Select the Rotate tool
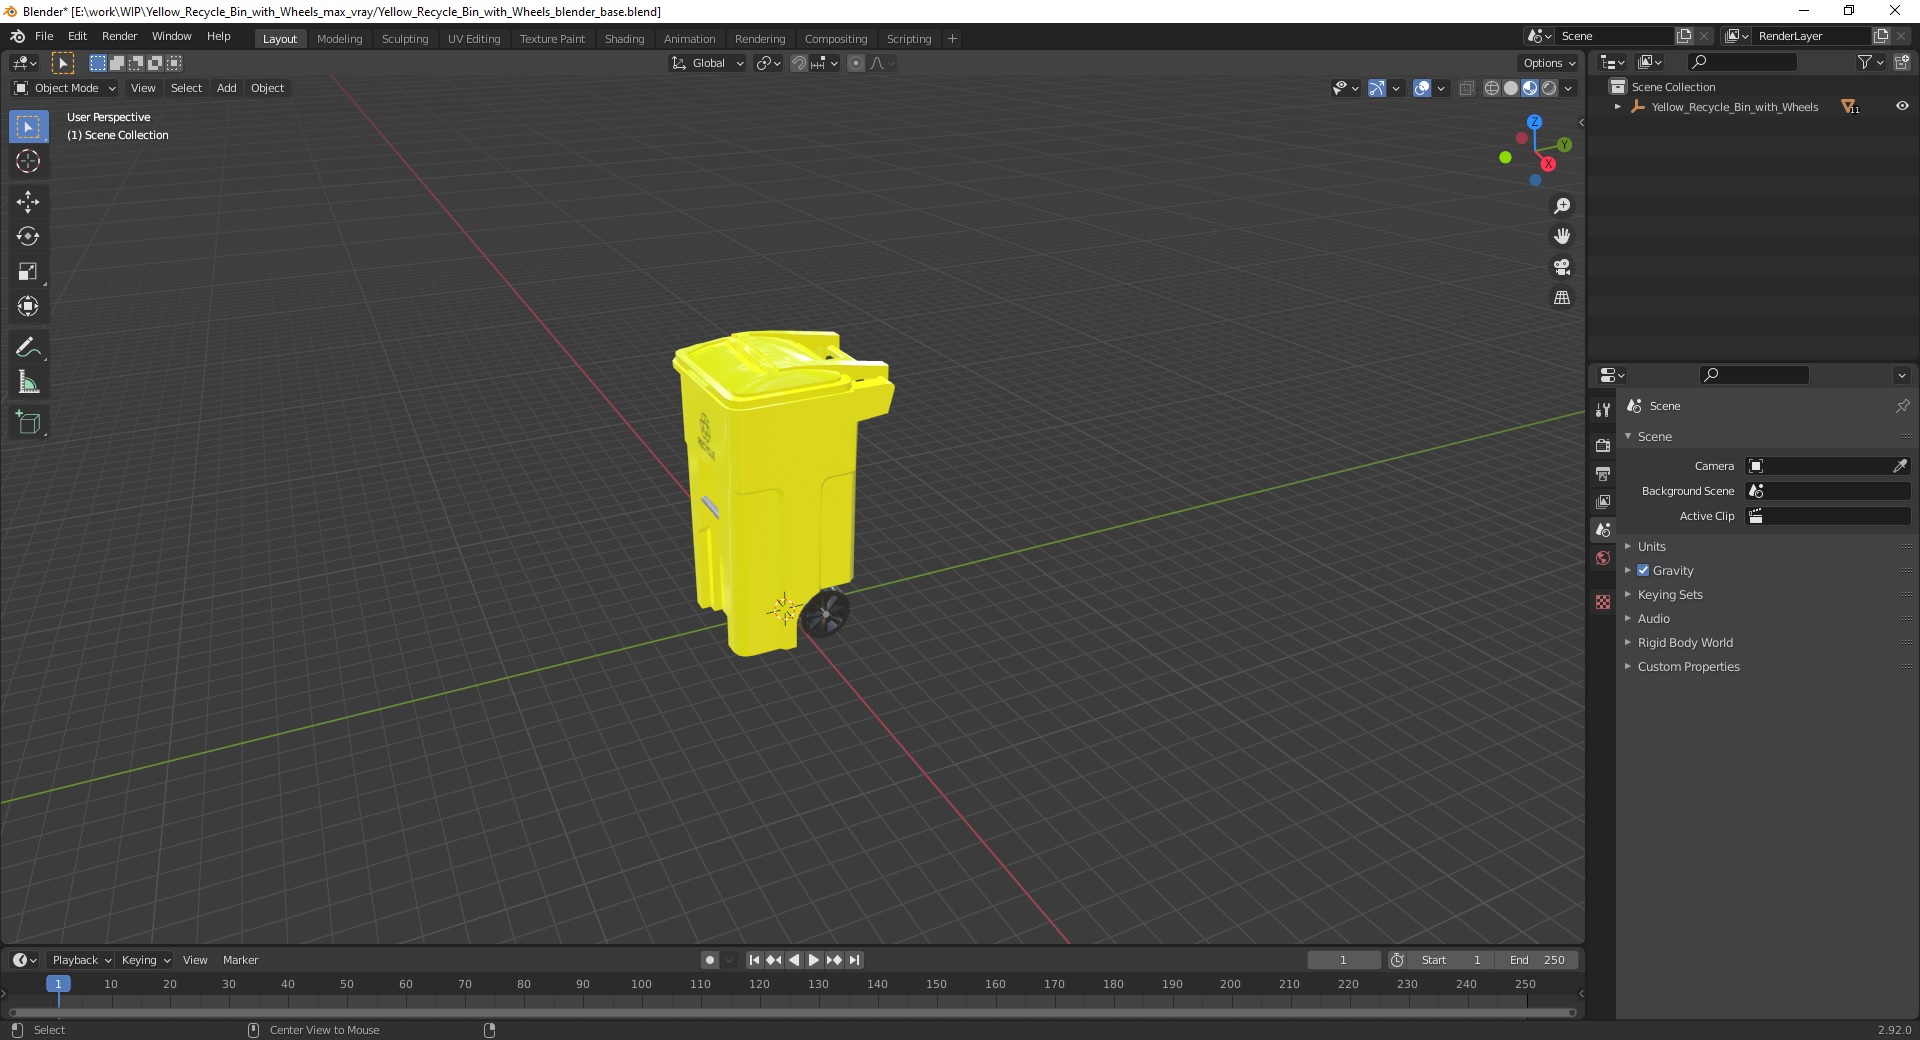The width and height of the screenshot is (1920, 1040). [28, 237]
